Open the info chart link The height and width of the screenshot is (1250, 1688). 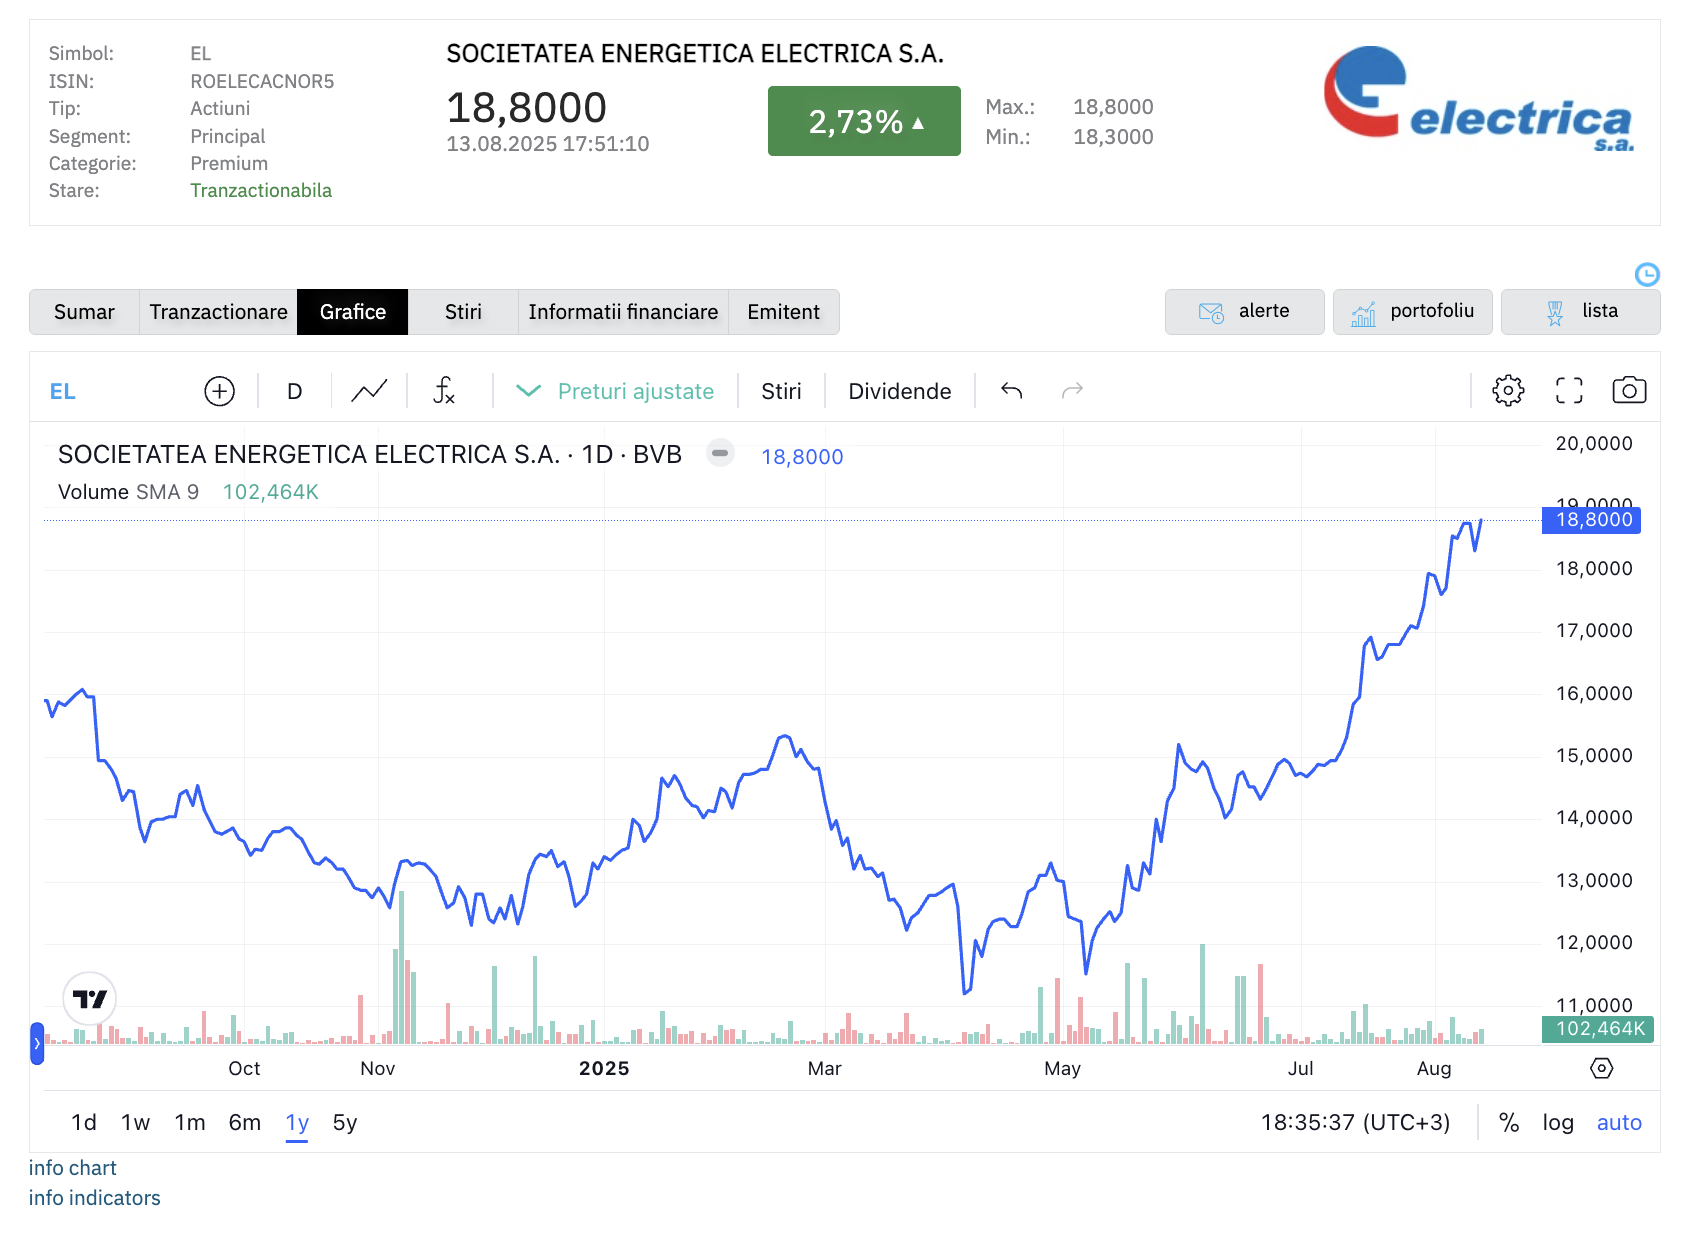(x=73, y=1168)
